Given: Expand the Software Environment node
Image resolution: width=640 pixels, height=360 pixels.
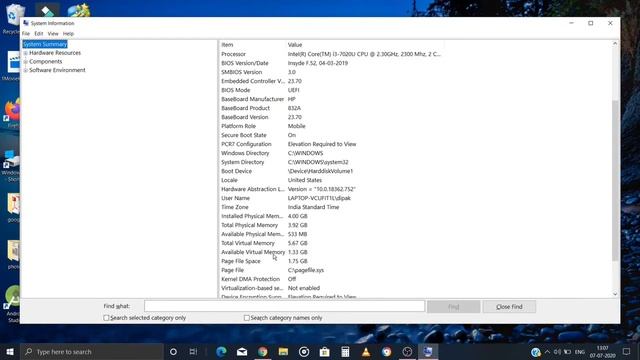Looking at the screenshot, I should click(25, 70).
